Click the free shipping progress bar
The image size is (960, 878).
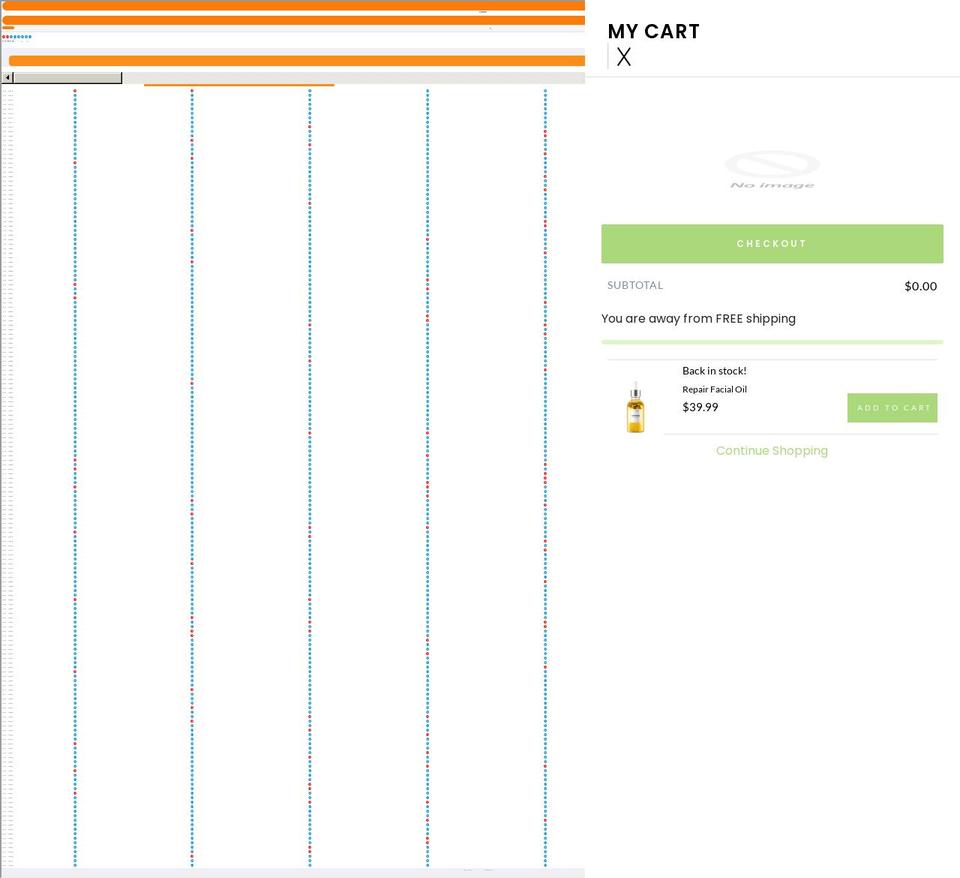[x=772, y=342]
